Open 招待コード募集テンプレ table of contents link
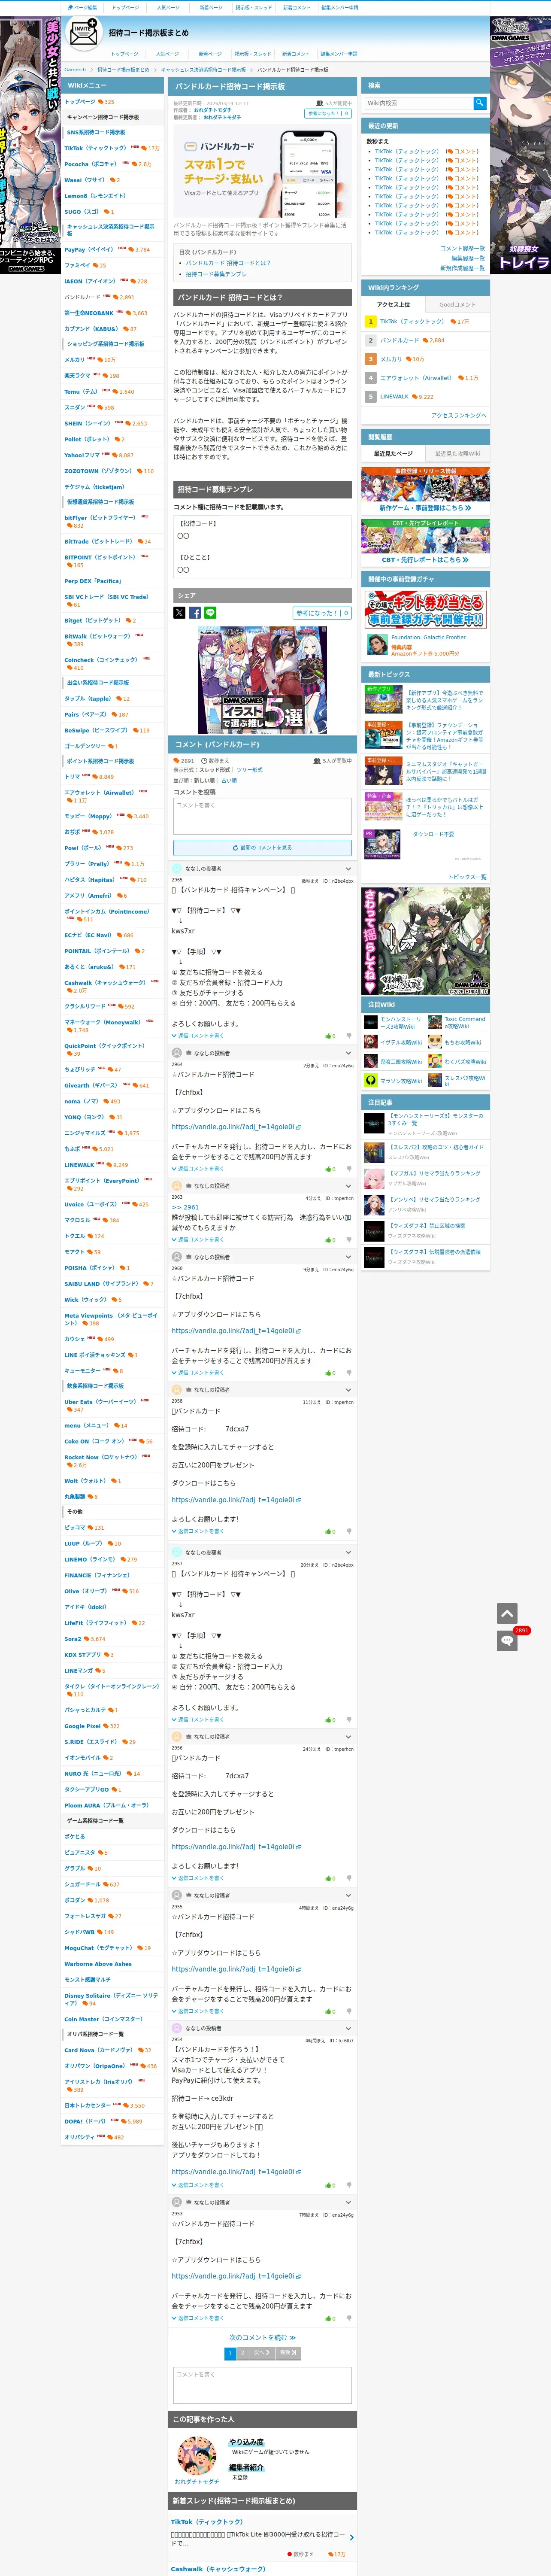 [x=215, y=274]
